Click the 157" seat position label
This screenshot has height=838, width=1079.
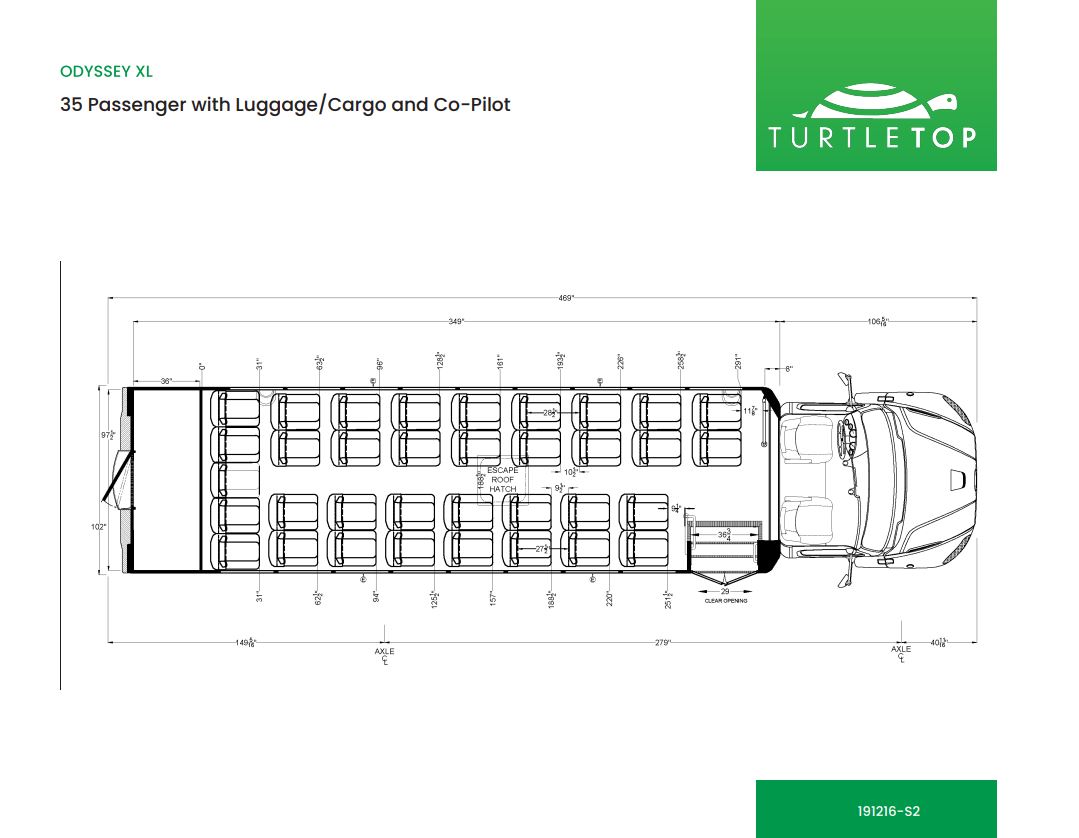[x=493, y=597]
